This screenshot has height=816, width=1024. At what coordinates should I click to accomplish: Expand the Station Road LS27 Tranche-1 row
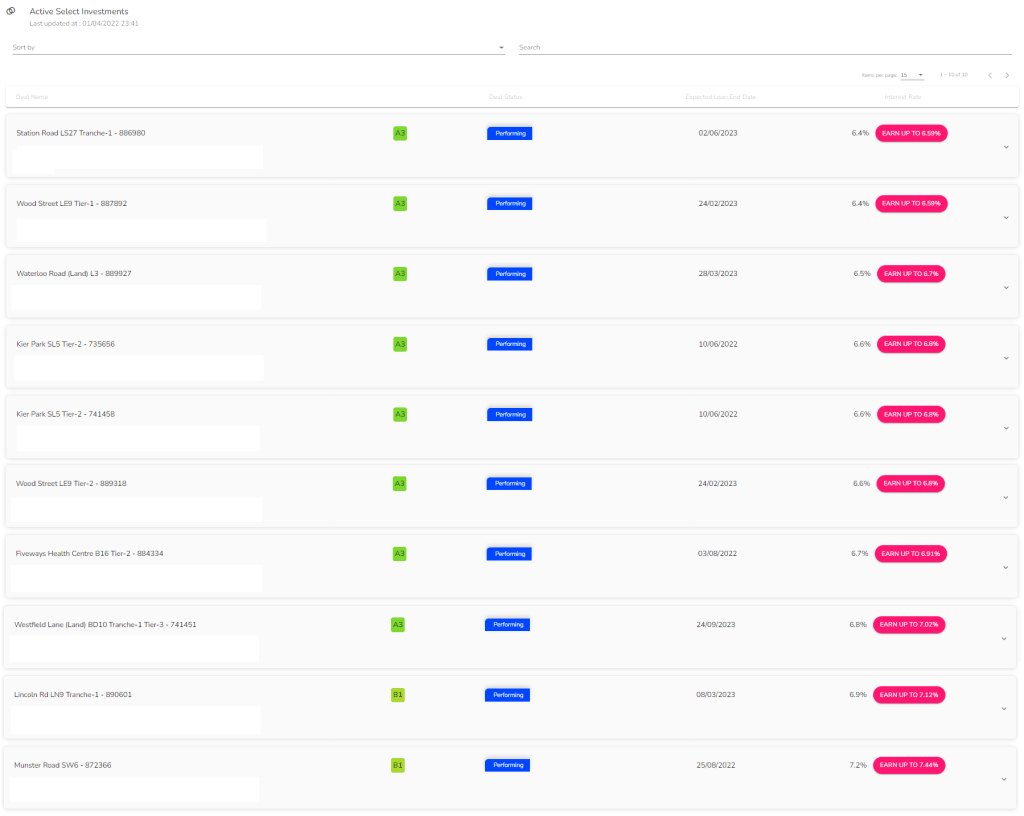pyautogui.click(x=1005, y=147)
